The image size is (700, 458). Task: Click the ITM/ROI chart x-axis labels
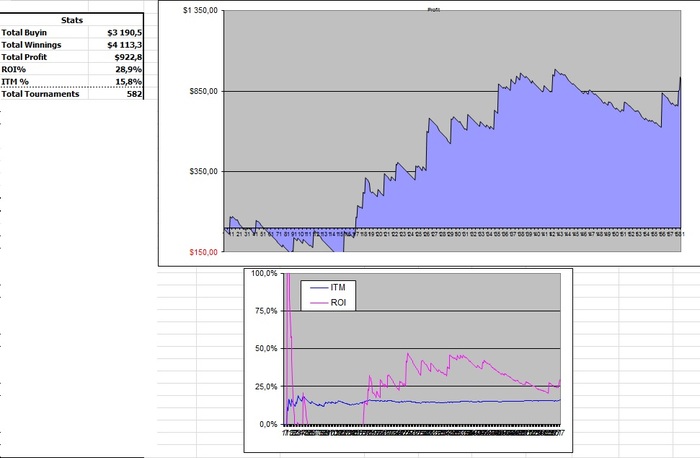click(x=422, y=432)
